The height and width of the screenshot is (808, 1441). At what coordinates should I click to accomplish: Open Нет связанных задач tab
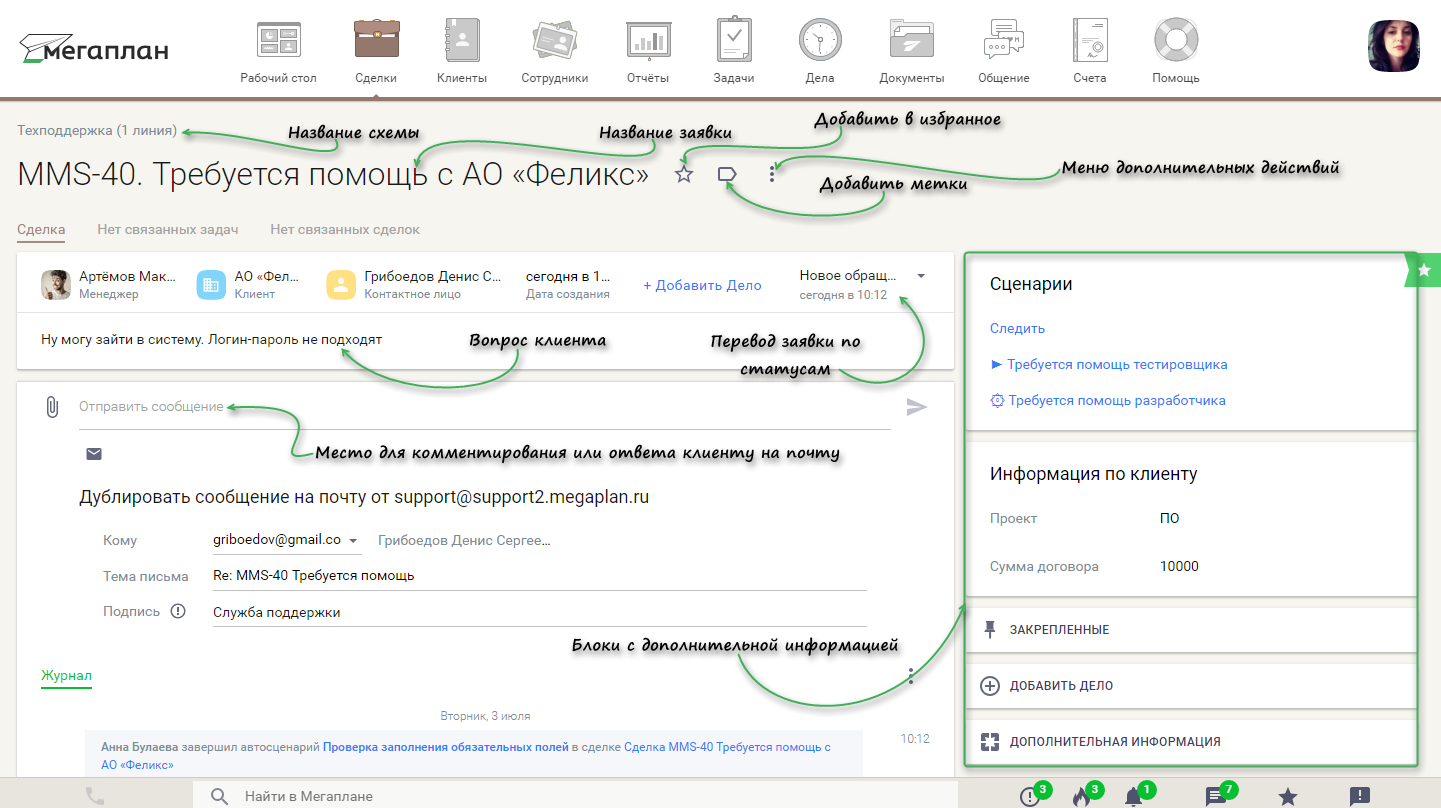[x=168, y=229]
